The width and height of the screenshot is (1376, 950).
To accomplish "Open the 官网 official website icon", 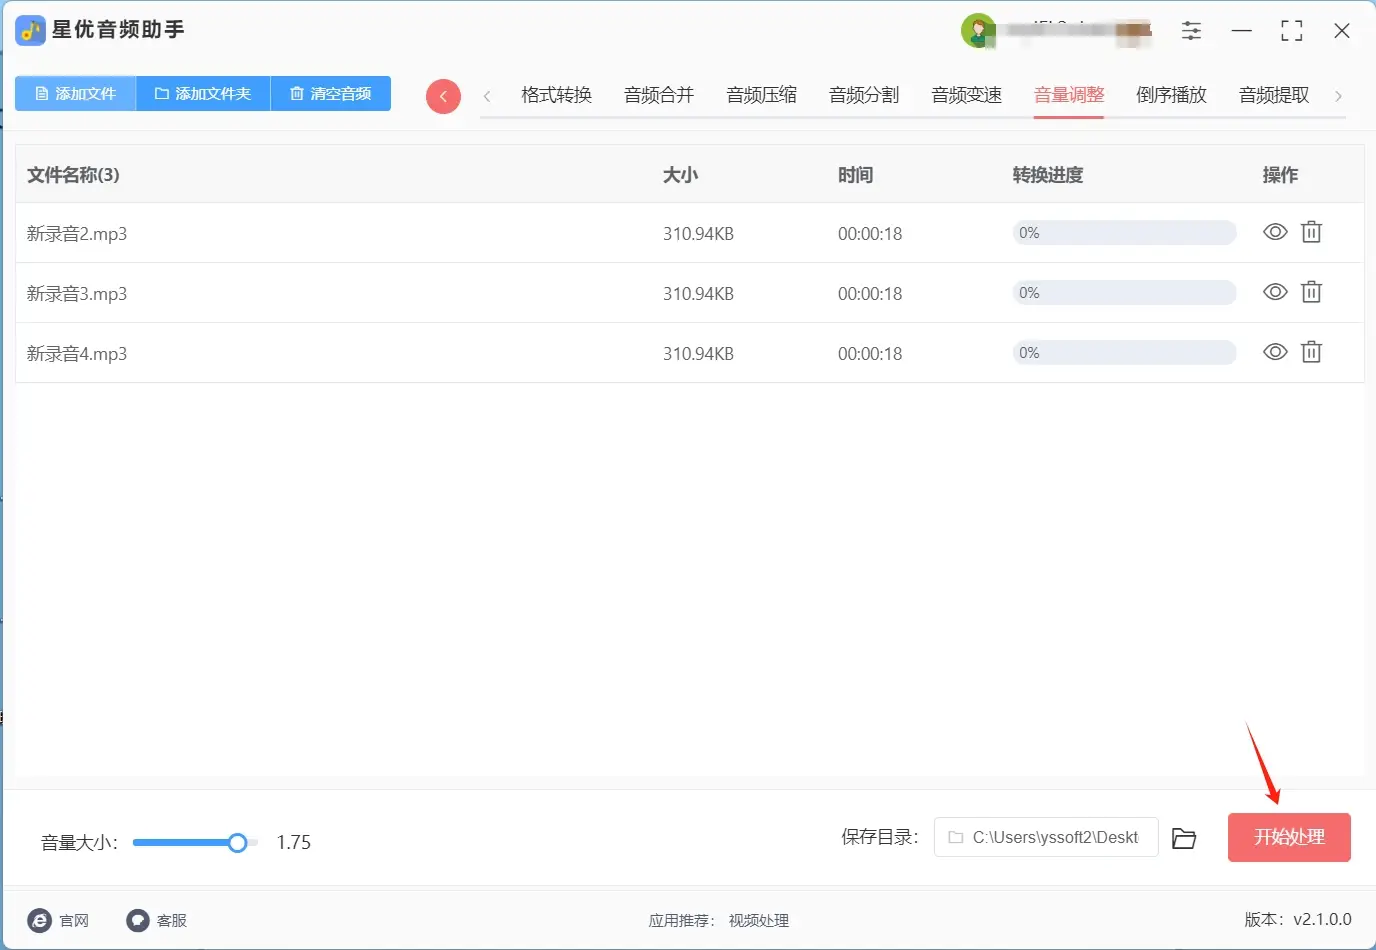I will click(x=38, y=920).
